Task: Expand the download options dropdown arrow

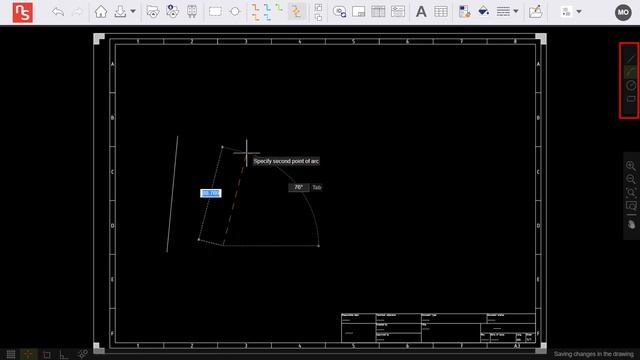Action: pos(133,11)
